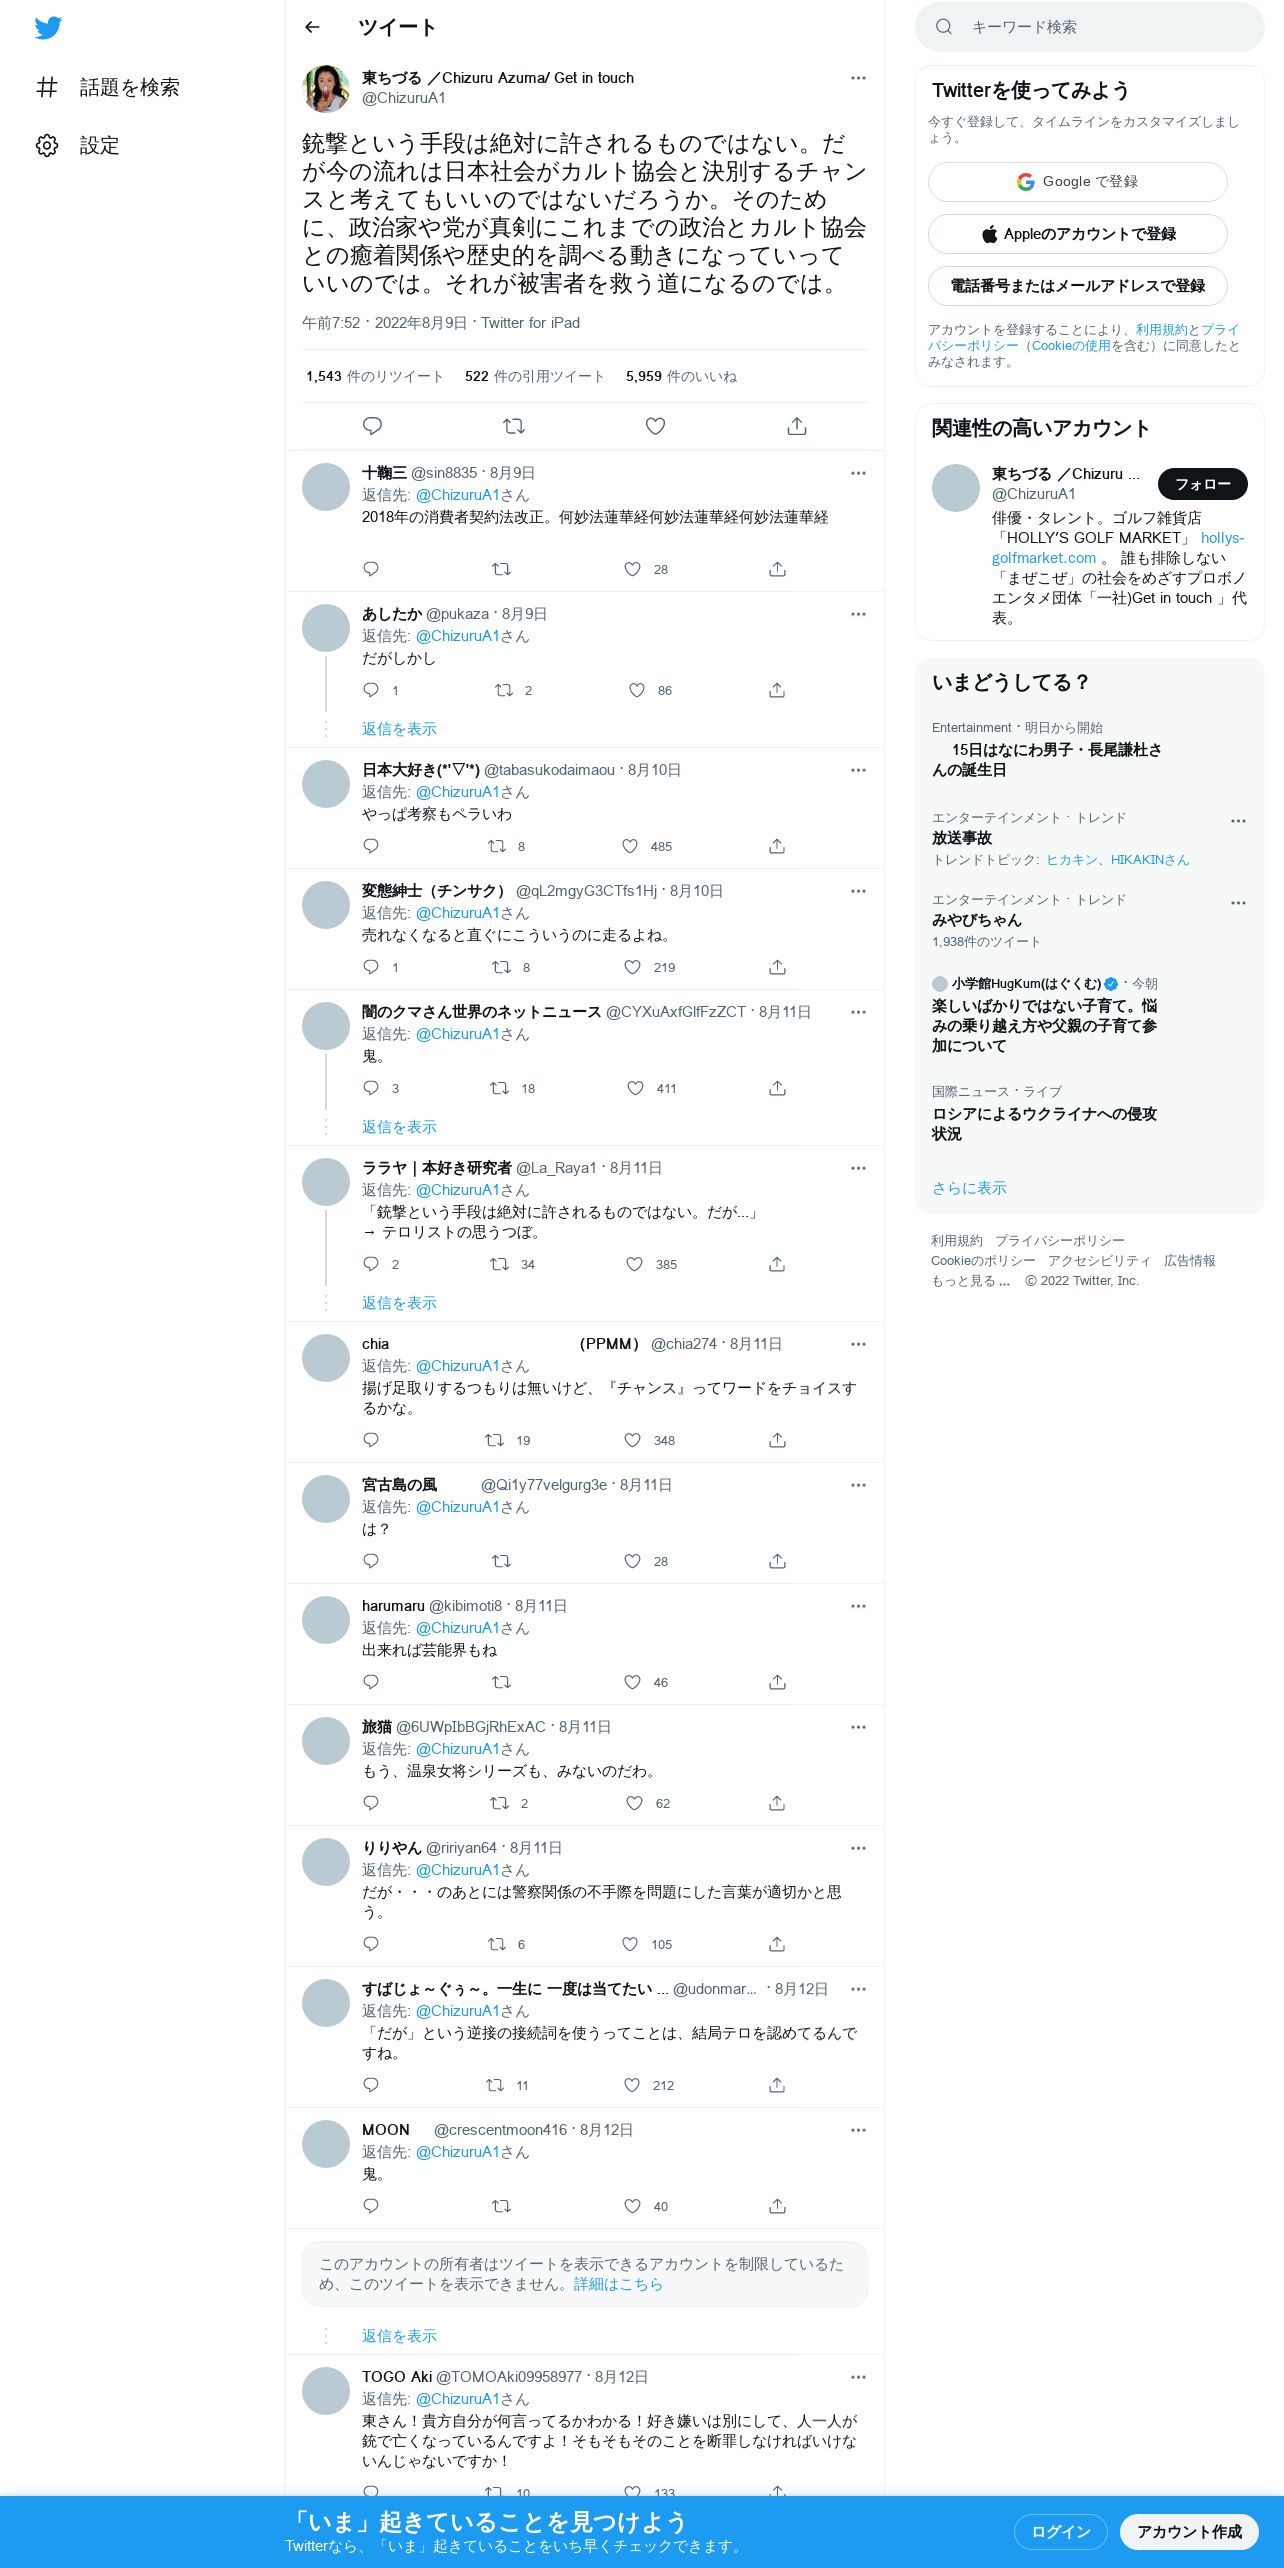Register using Google で登録 button

coord(1077,182)
